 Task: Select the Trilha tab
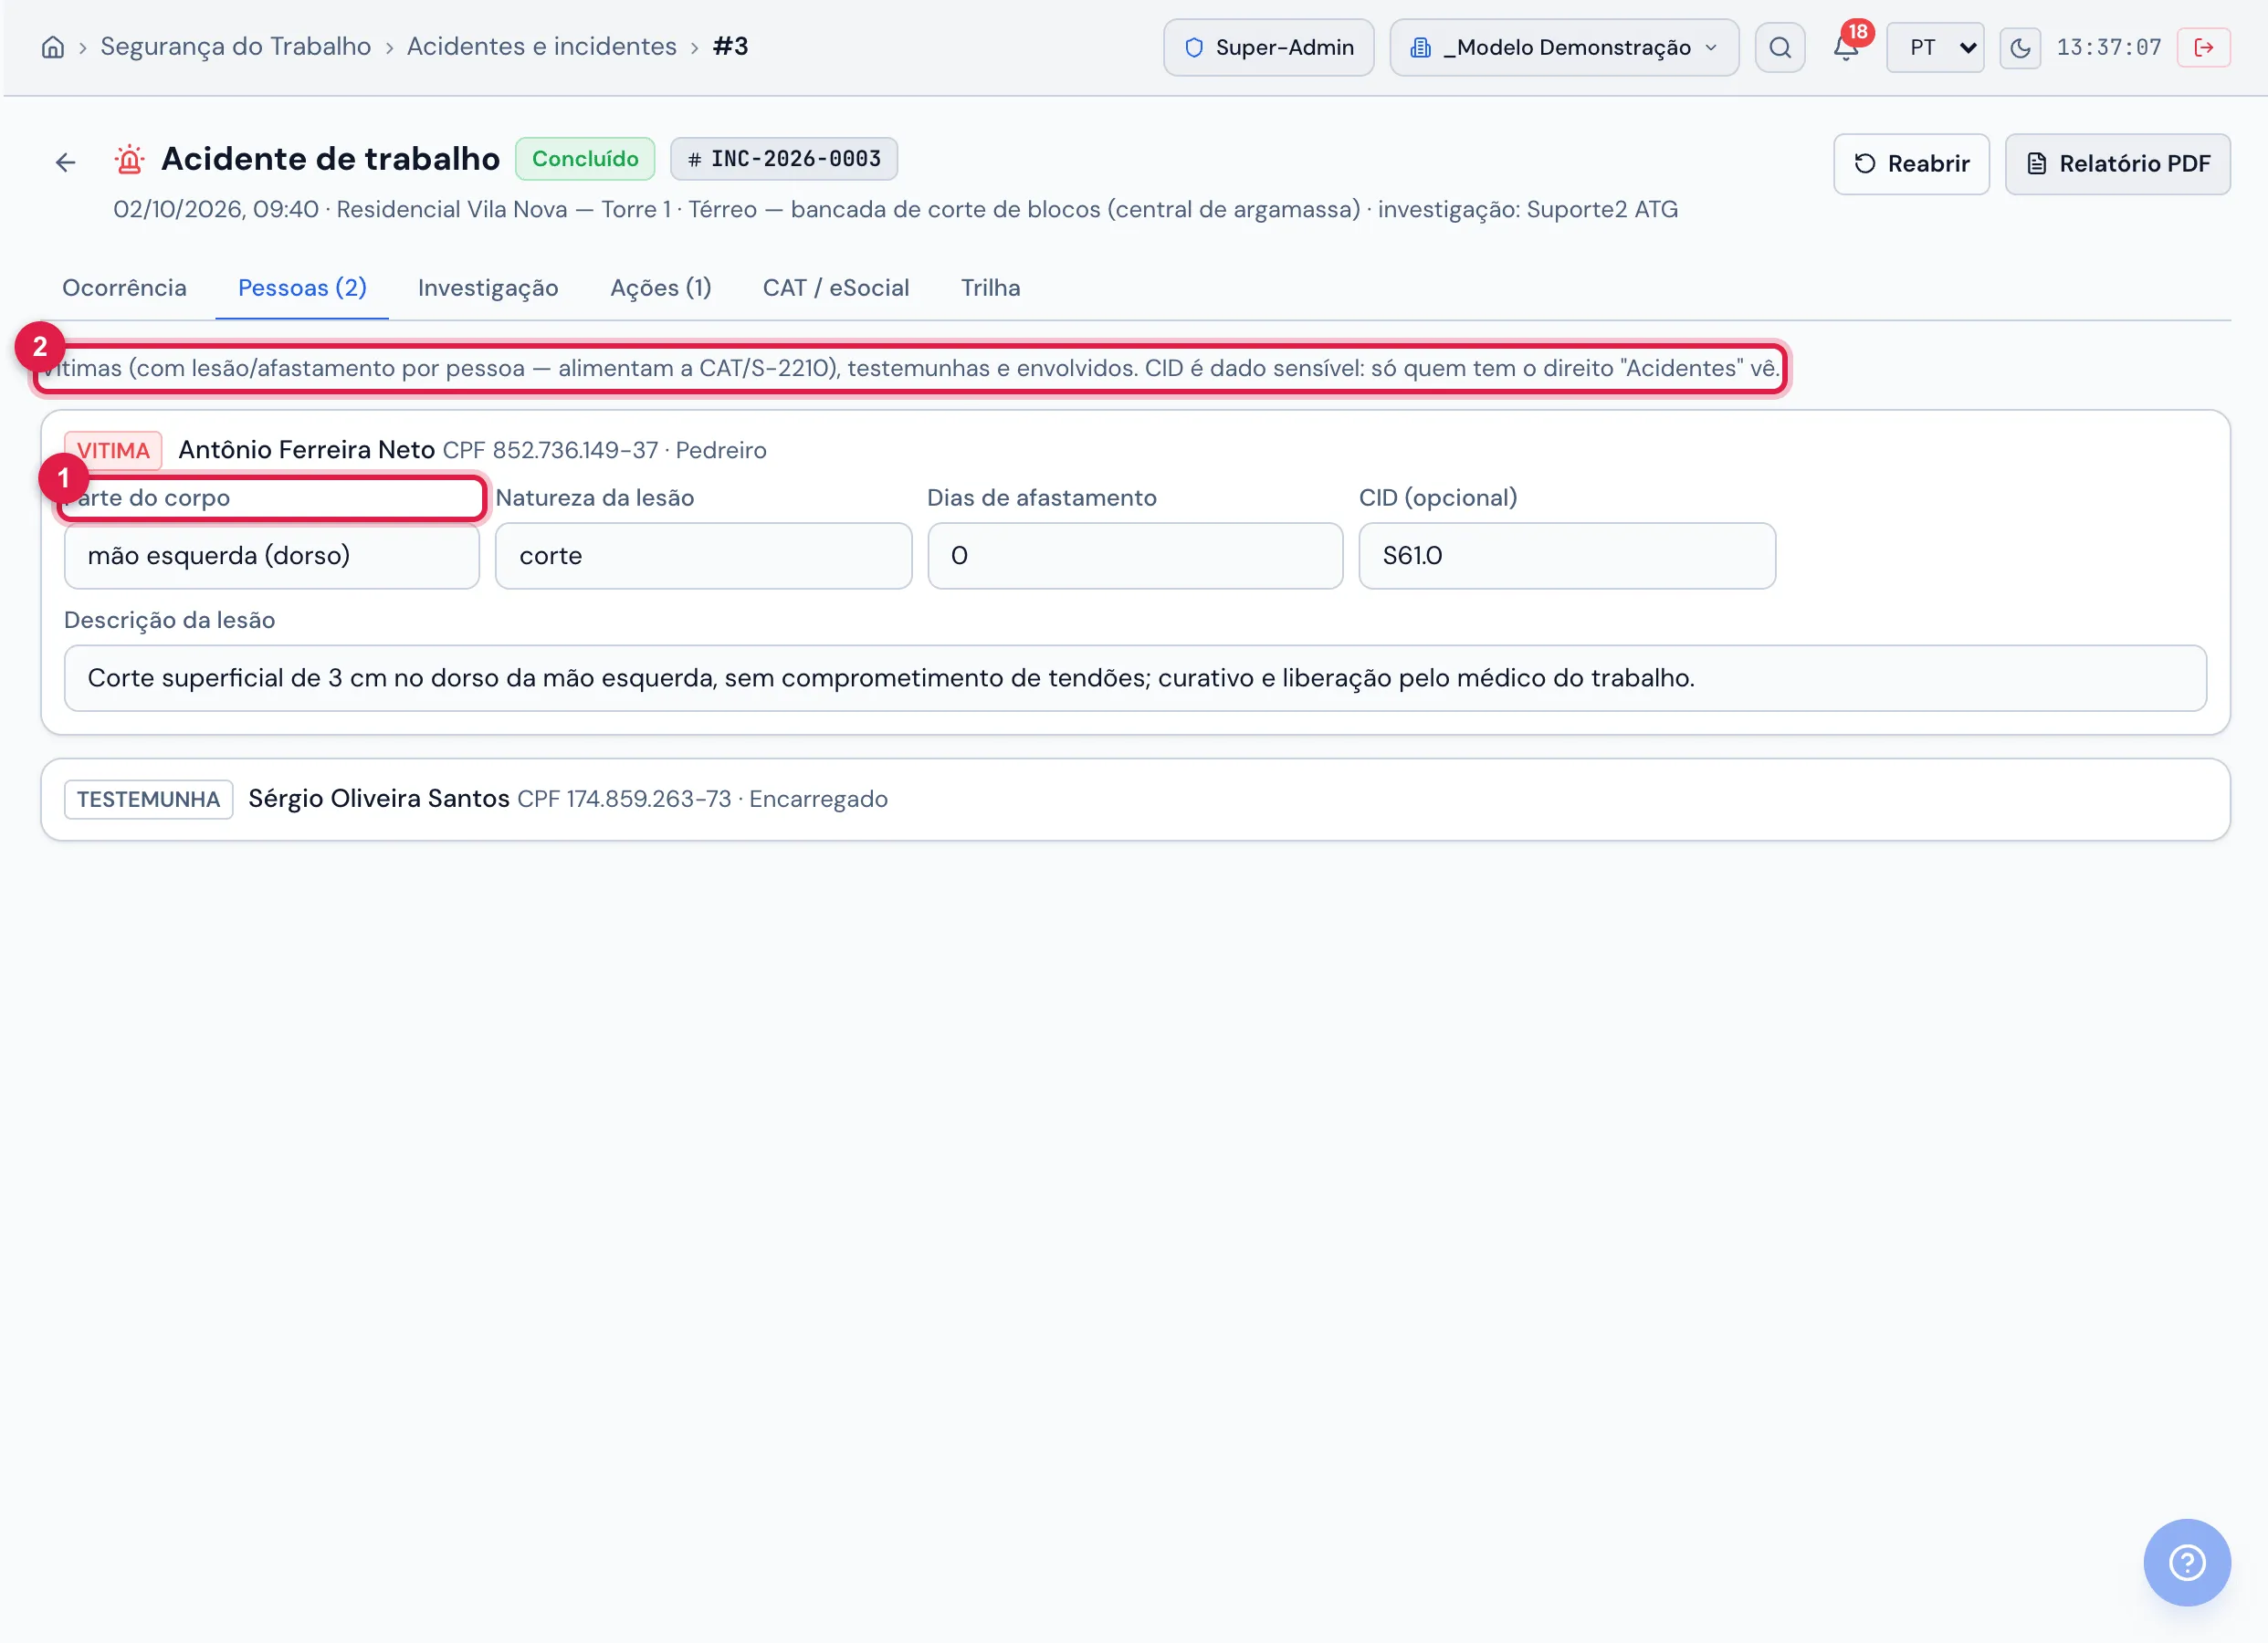click(x=990, y=288)
